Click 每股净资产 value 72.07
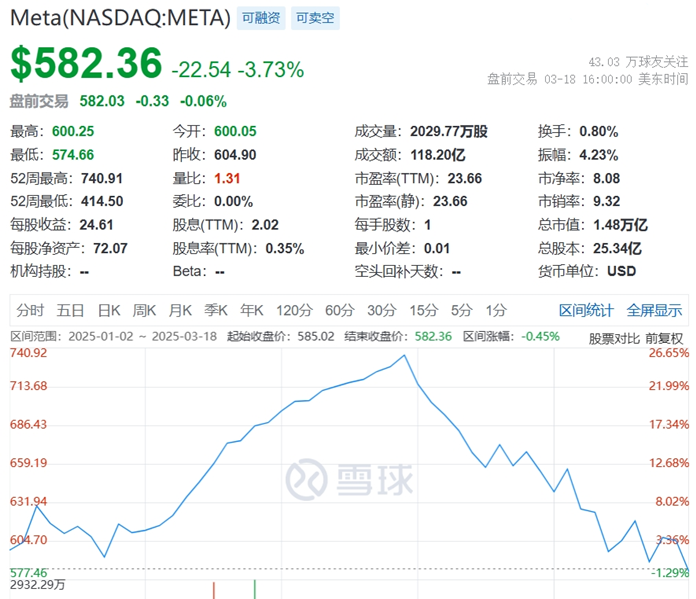The height and width of the screenshot is (599, 696). tap(111, 248)
